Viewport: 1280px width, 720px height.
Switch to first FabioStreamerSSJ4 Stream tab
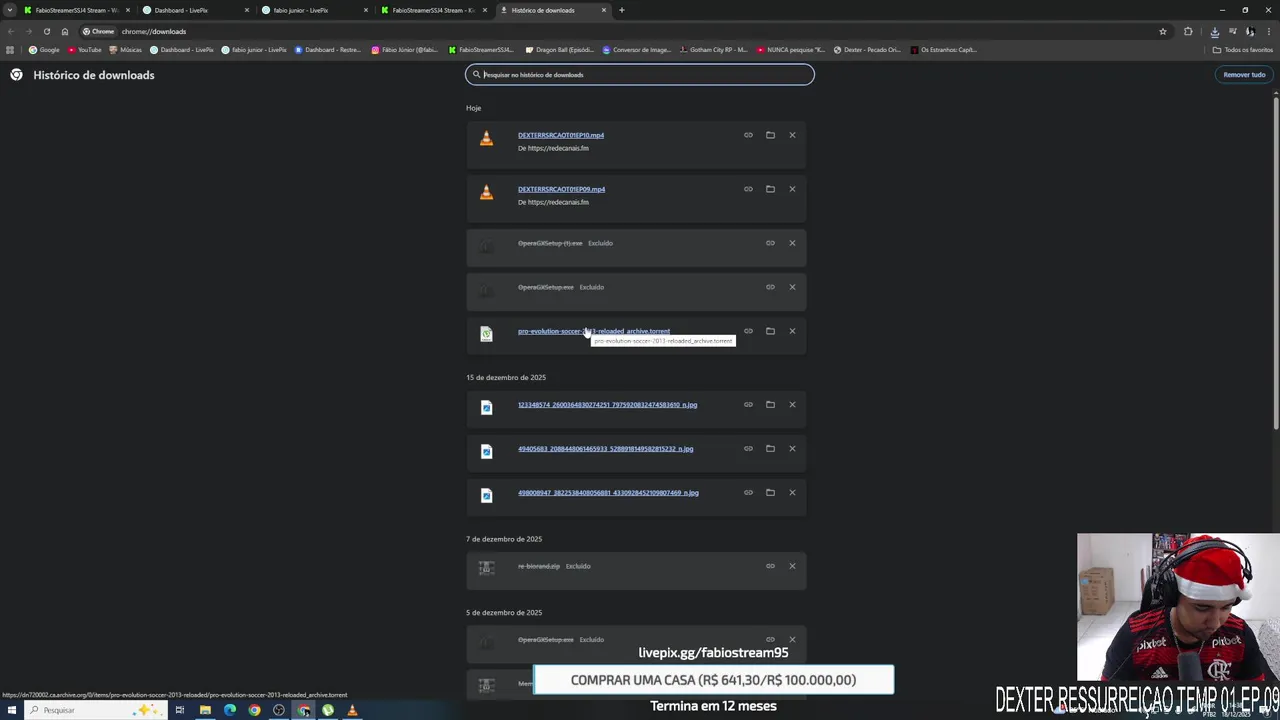coord(76,10)
